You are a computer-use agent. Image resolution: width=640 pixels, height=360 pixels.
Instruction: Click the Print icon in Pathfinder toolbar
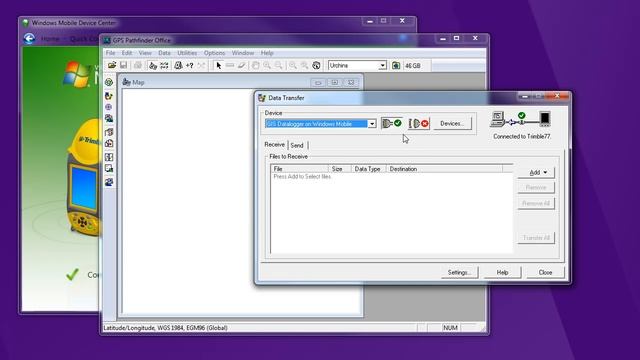tap(138, 65)
